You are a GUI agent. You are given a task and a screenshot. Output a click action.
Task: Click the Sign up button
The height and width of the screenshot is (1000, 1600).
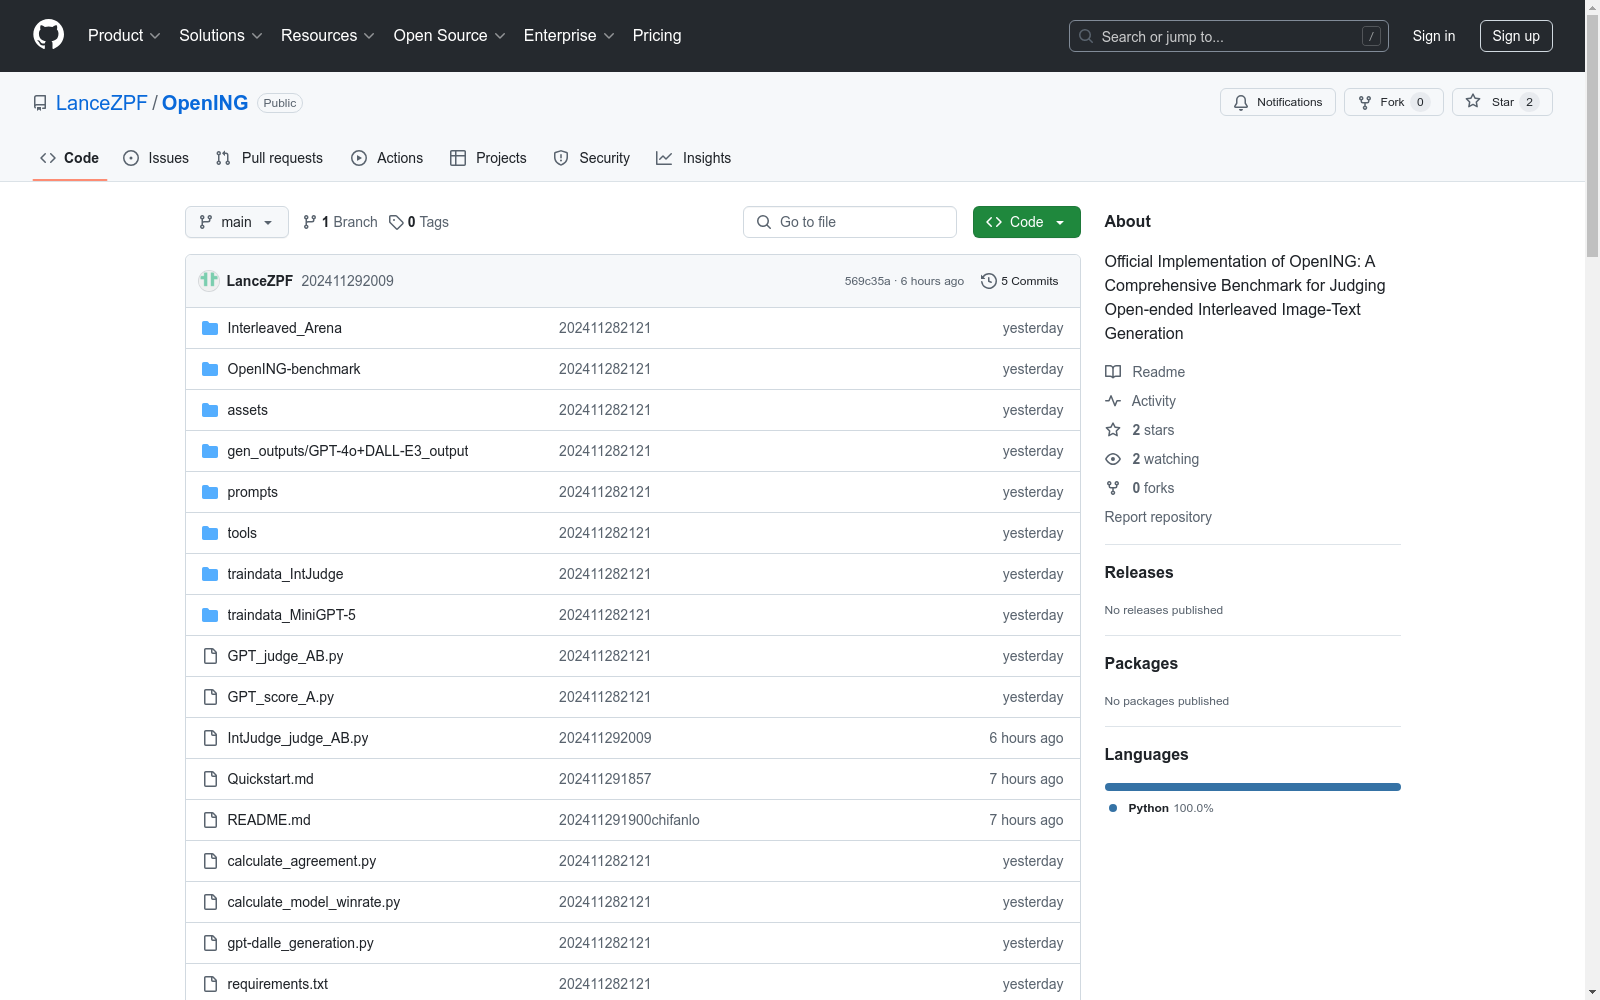tap(1516, 36)
